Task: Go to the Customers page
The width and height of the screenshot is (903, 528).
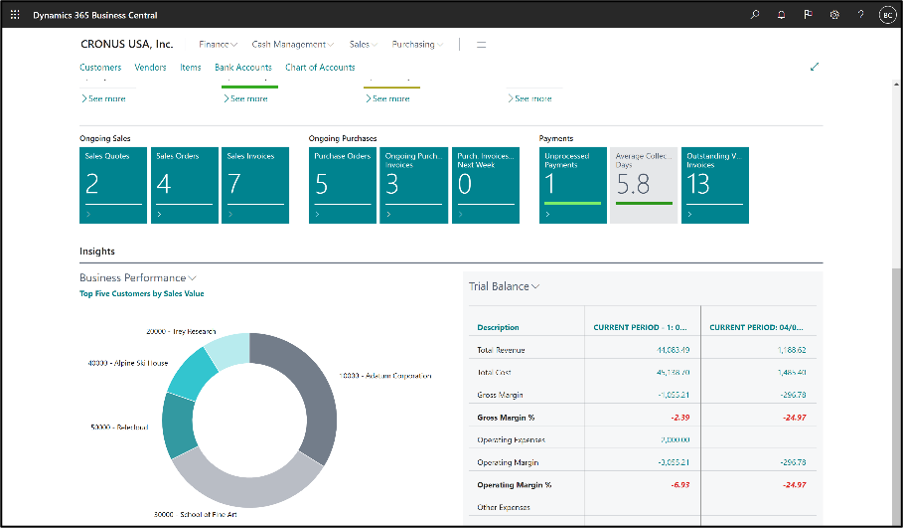Action: [x=100, y=68]
